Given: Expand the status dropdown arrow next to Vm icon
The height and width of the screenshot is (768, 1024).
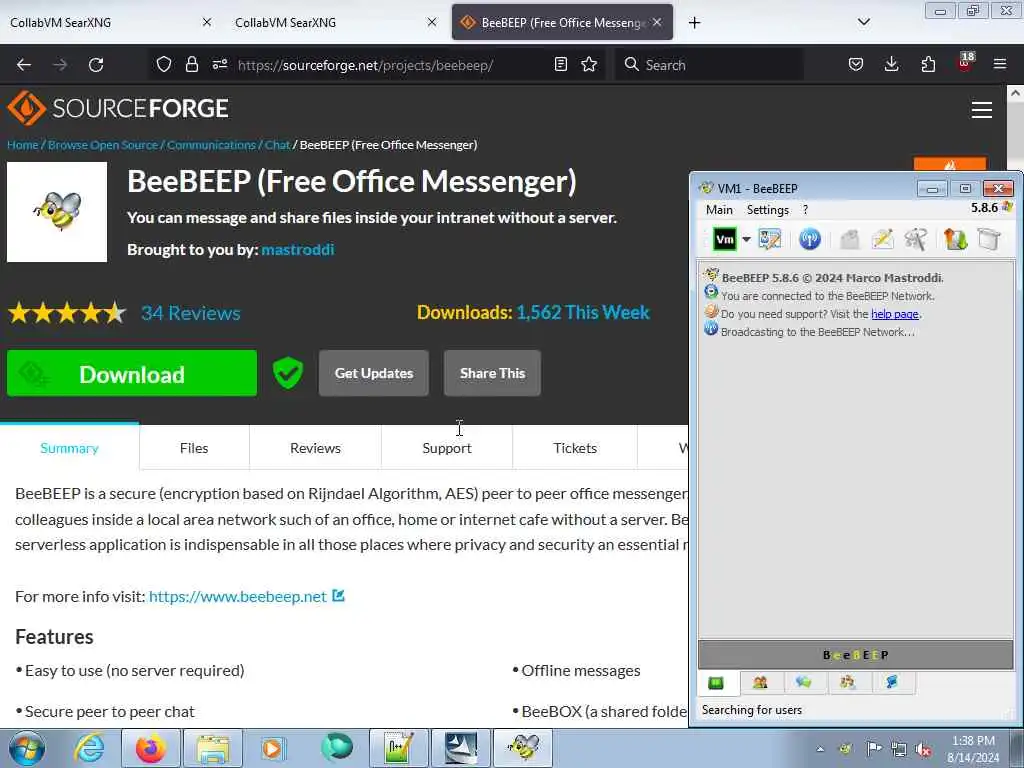Looking at the screenshot, I should pyautogui.click(x=746, y=240).
